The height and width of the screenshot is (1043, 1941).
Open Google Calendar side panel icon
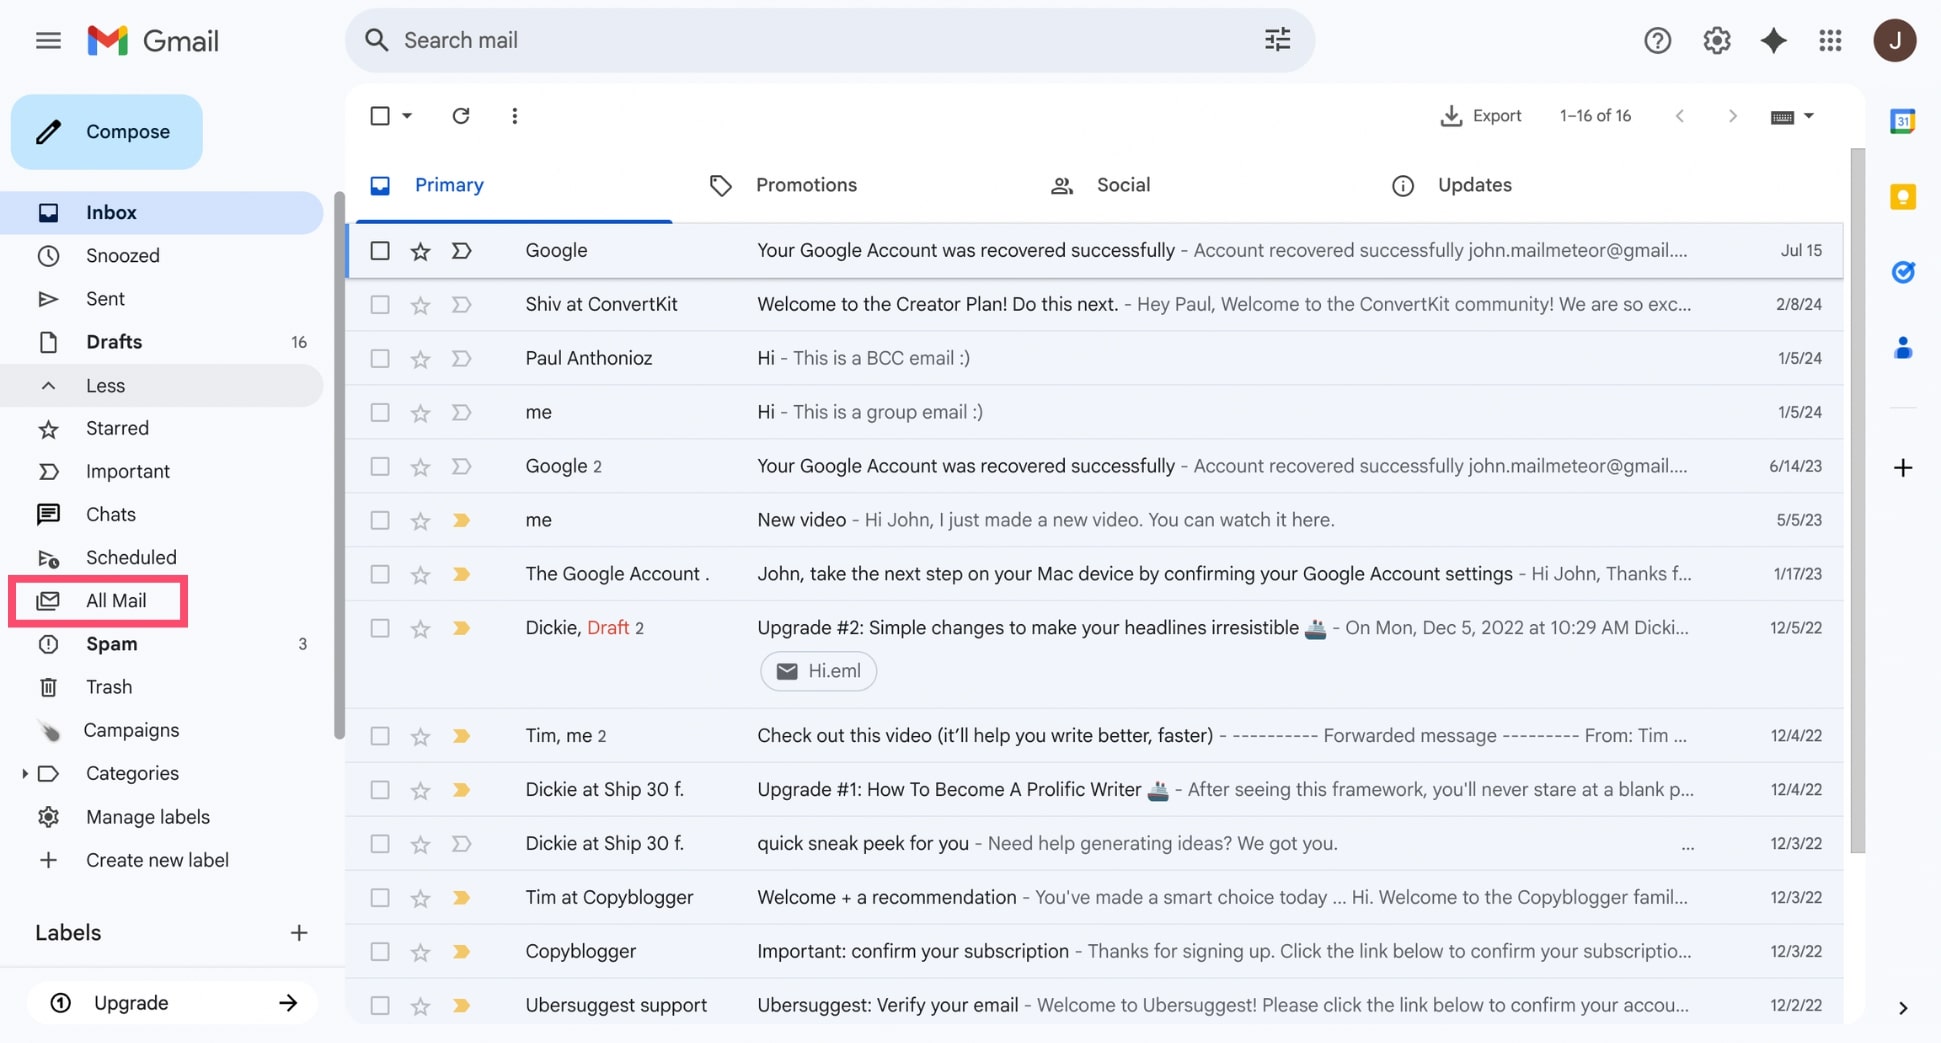pos(1902,121)
